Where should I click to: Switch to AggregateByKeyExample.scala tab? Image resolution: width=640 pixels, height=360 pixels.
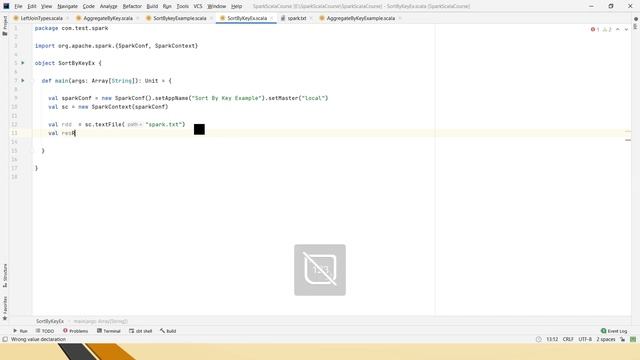coord(361,18)
